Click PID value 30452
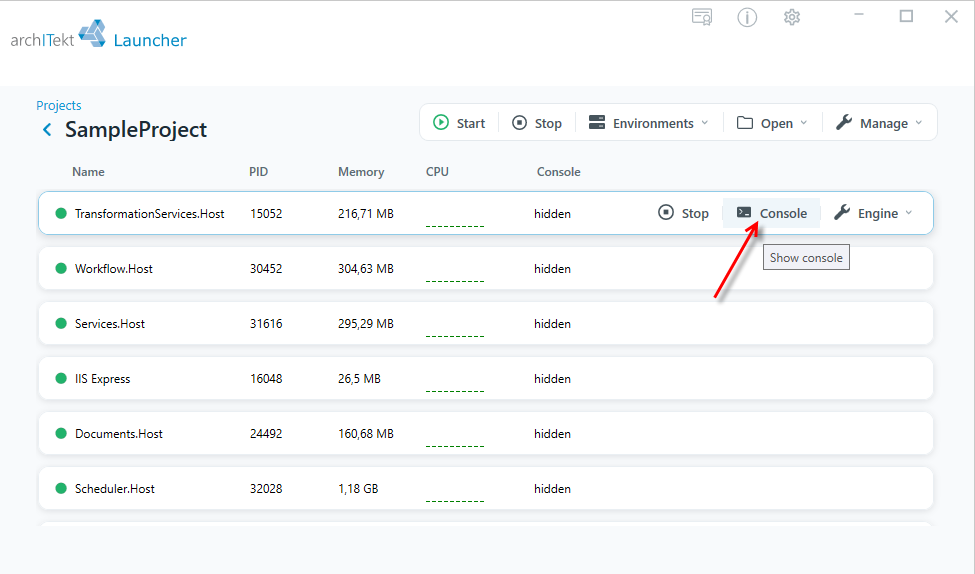 tap(266, 269)
